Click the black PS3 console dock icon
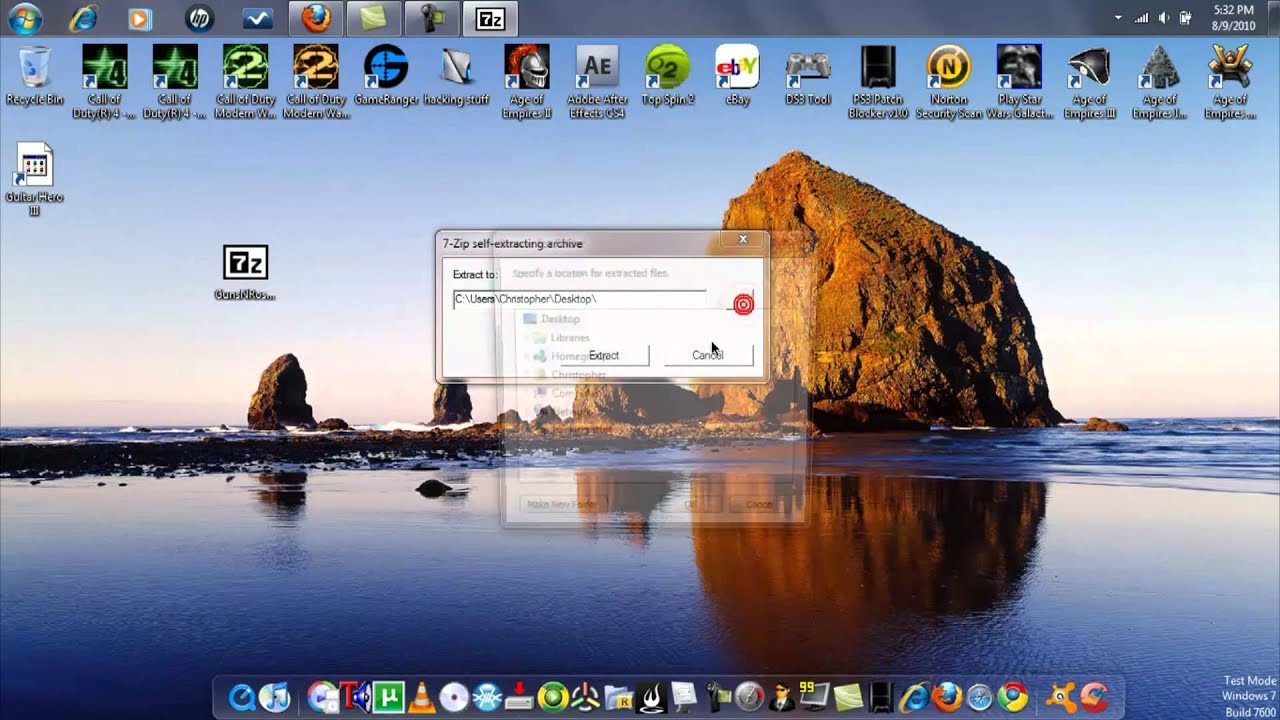Image resolution: width=1280 pixels, height=720 pixels. pyautogui.click(x=880, y=697)
